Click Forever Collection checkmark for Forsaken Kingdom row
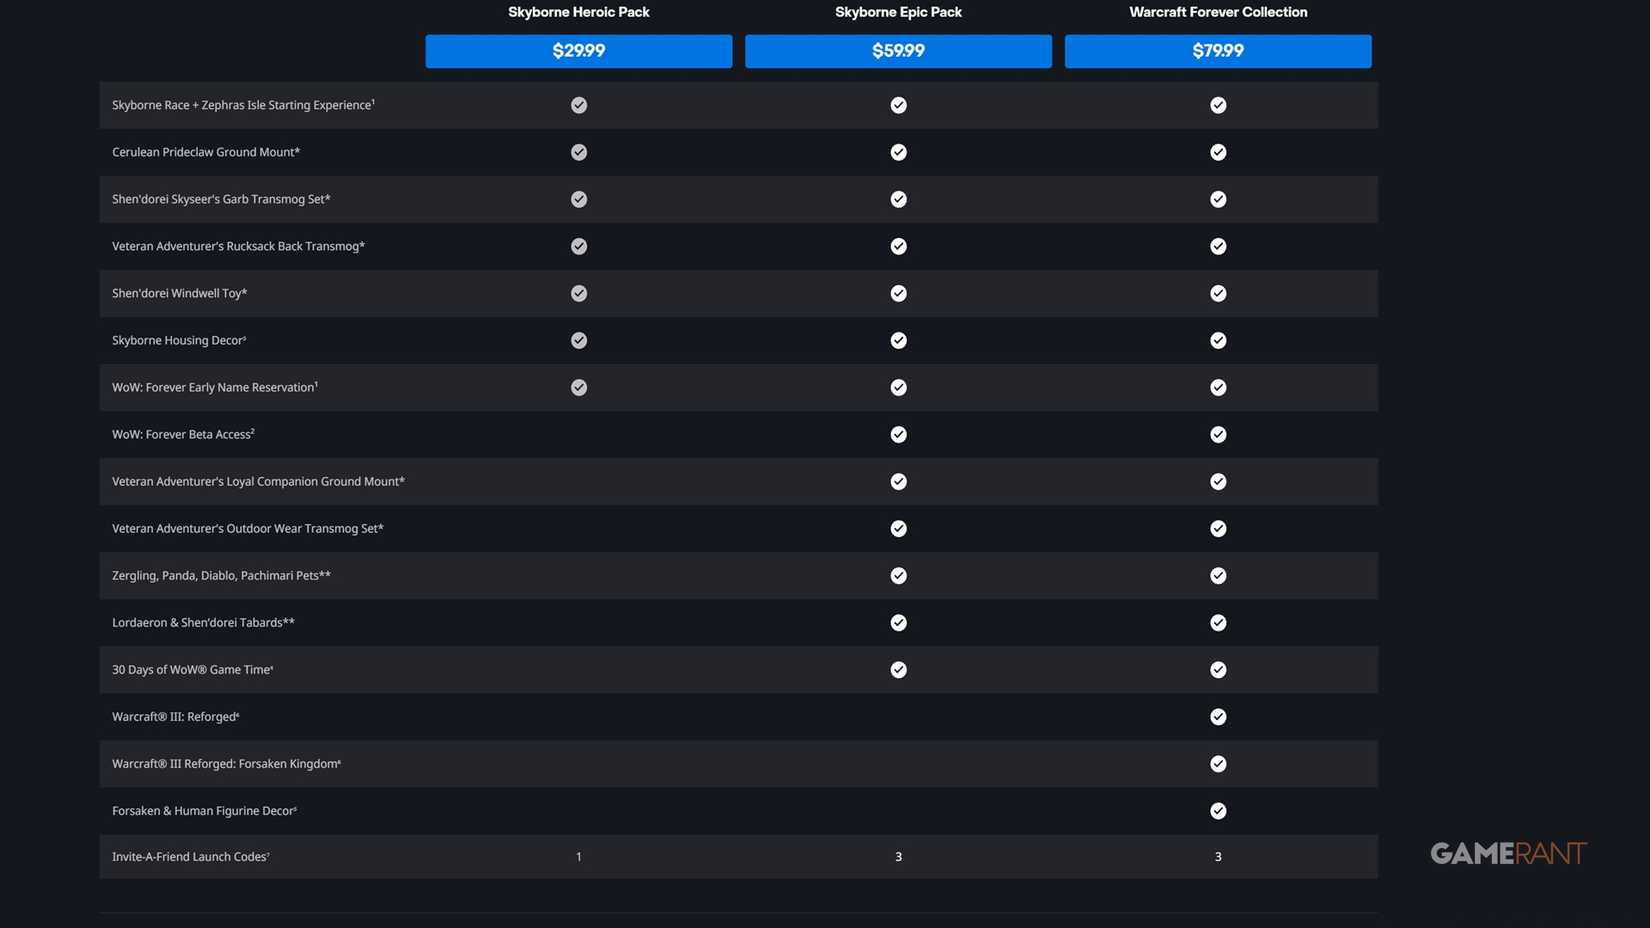The image size is (1650, 928). tap(1218, 763)
